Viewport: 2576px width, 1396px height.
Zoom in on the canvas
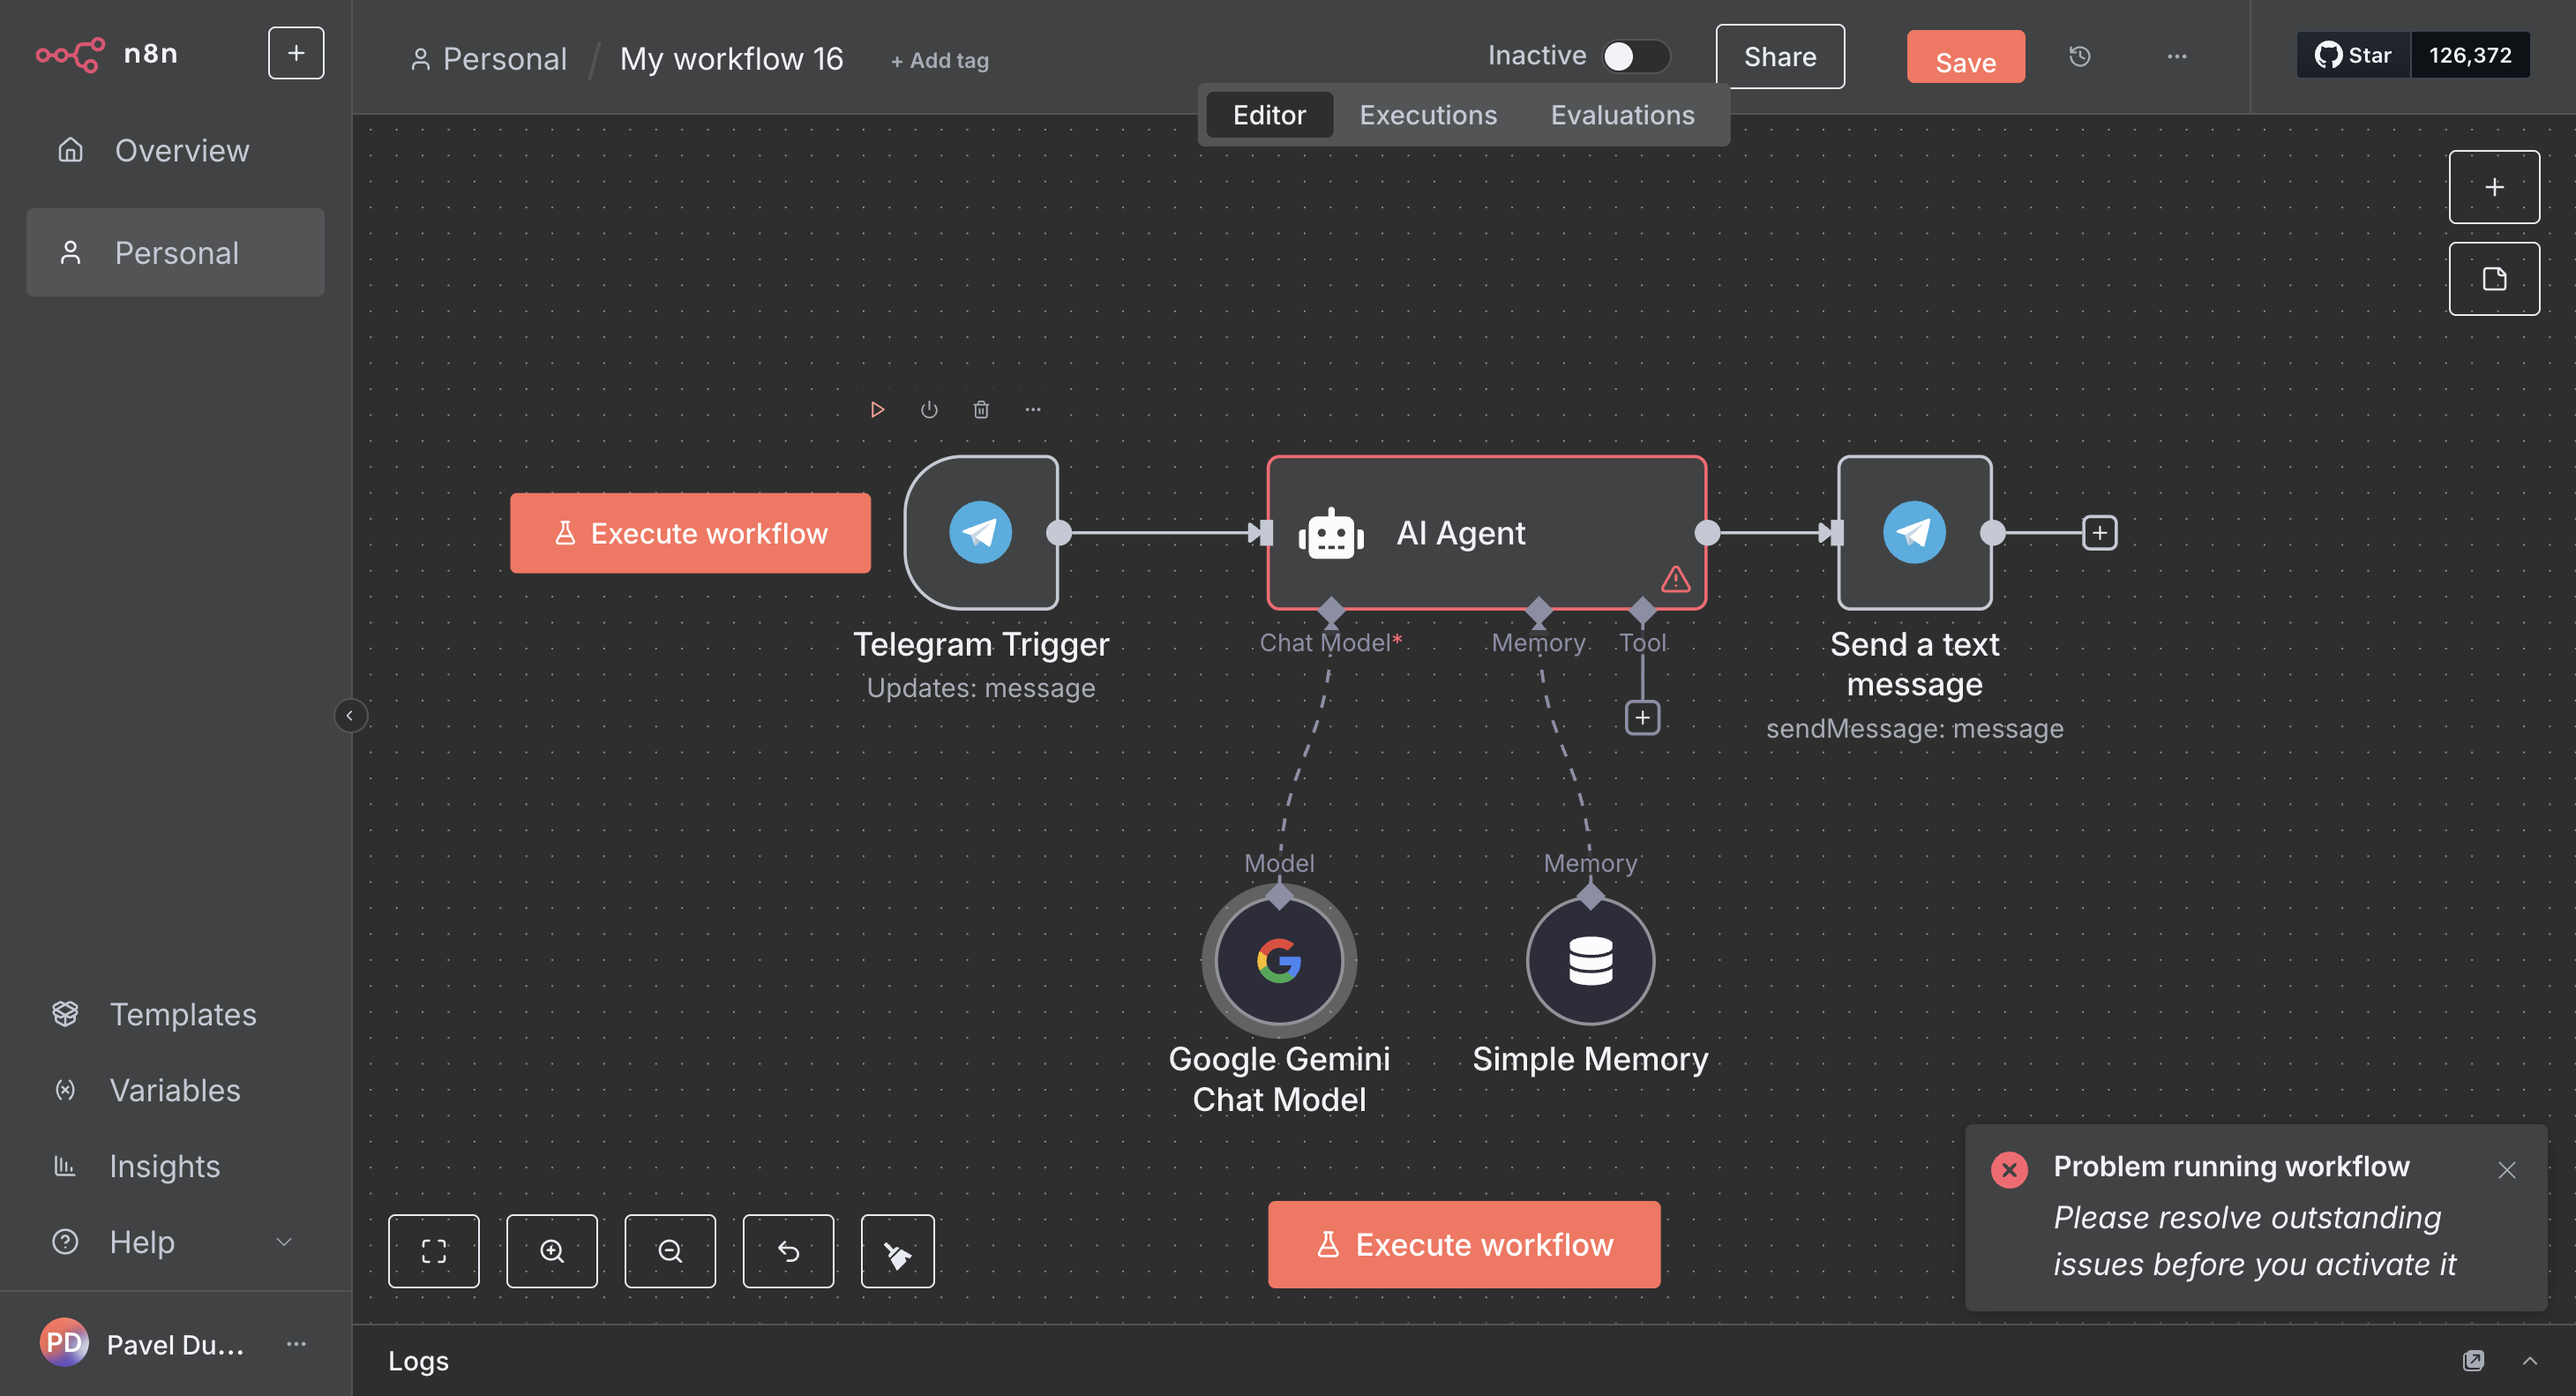pyautogui.click(x=552, y=1250)
